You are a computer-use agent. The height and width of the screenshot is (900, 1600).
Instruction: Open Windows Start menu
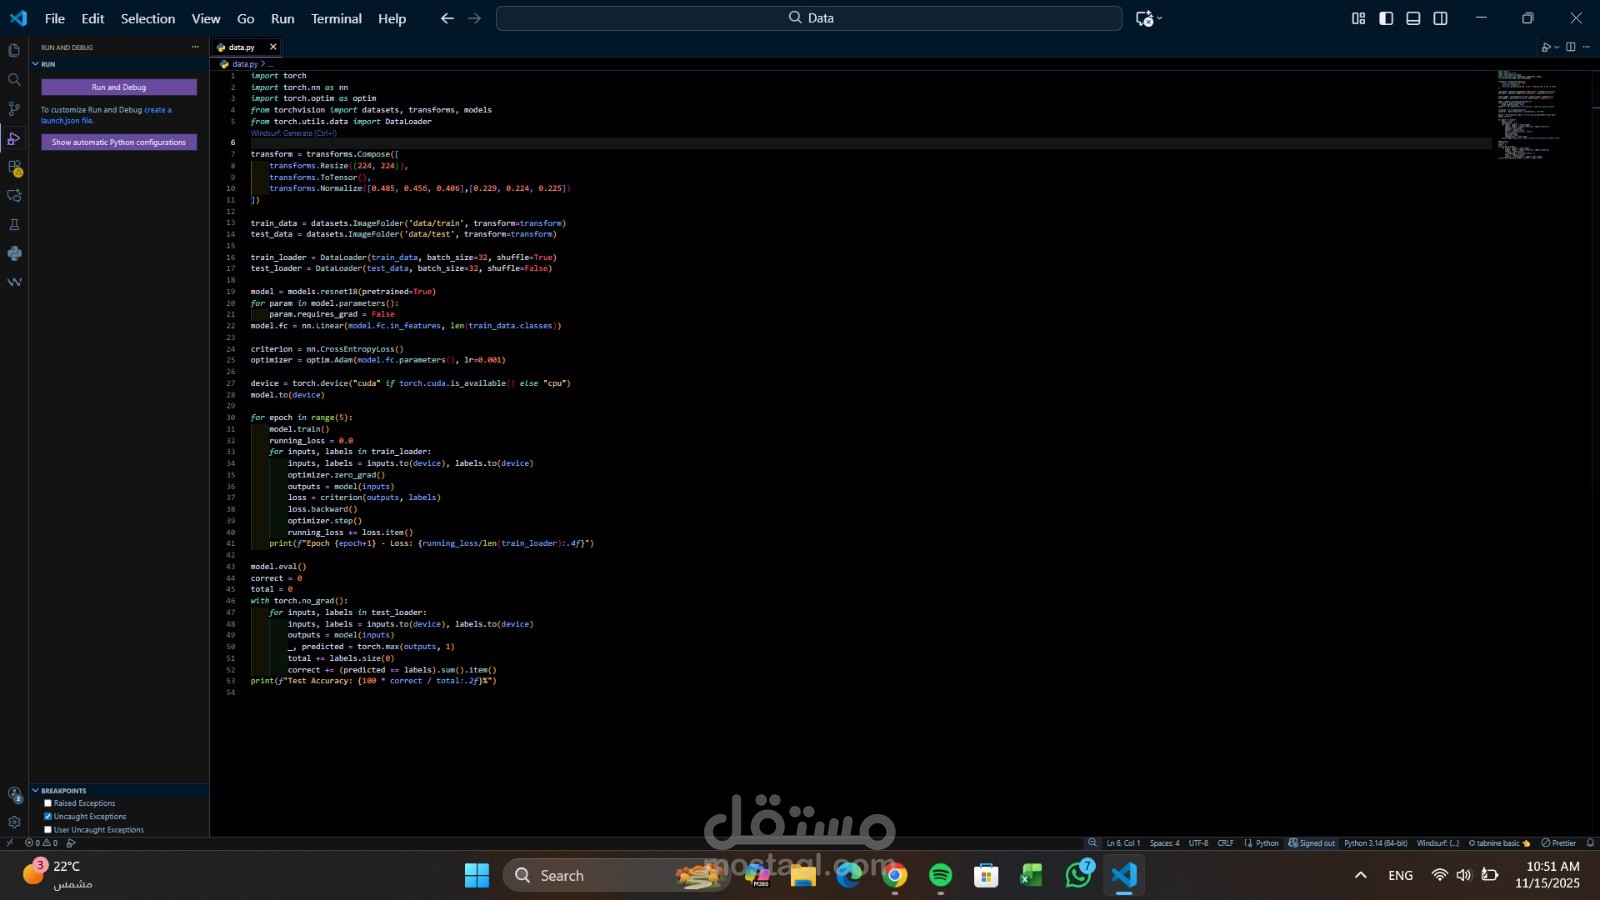477,875
